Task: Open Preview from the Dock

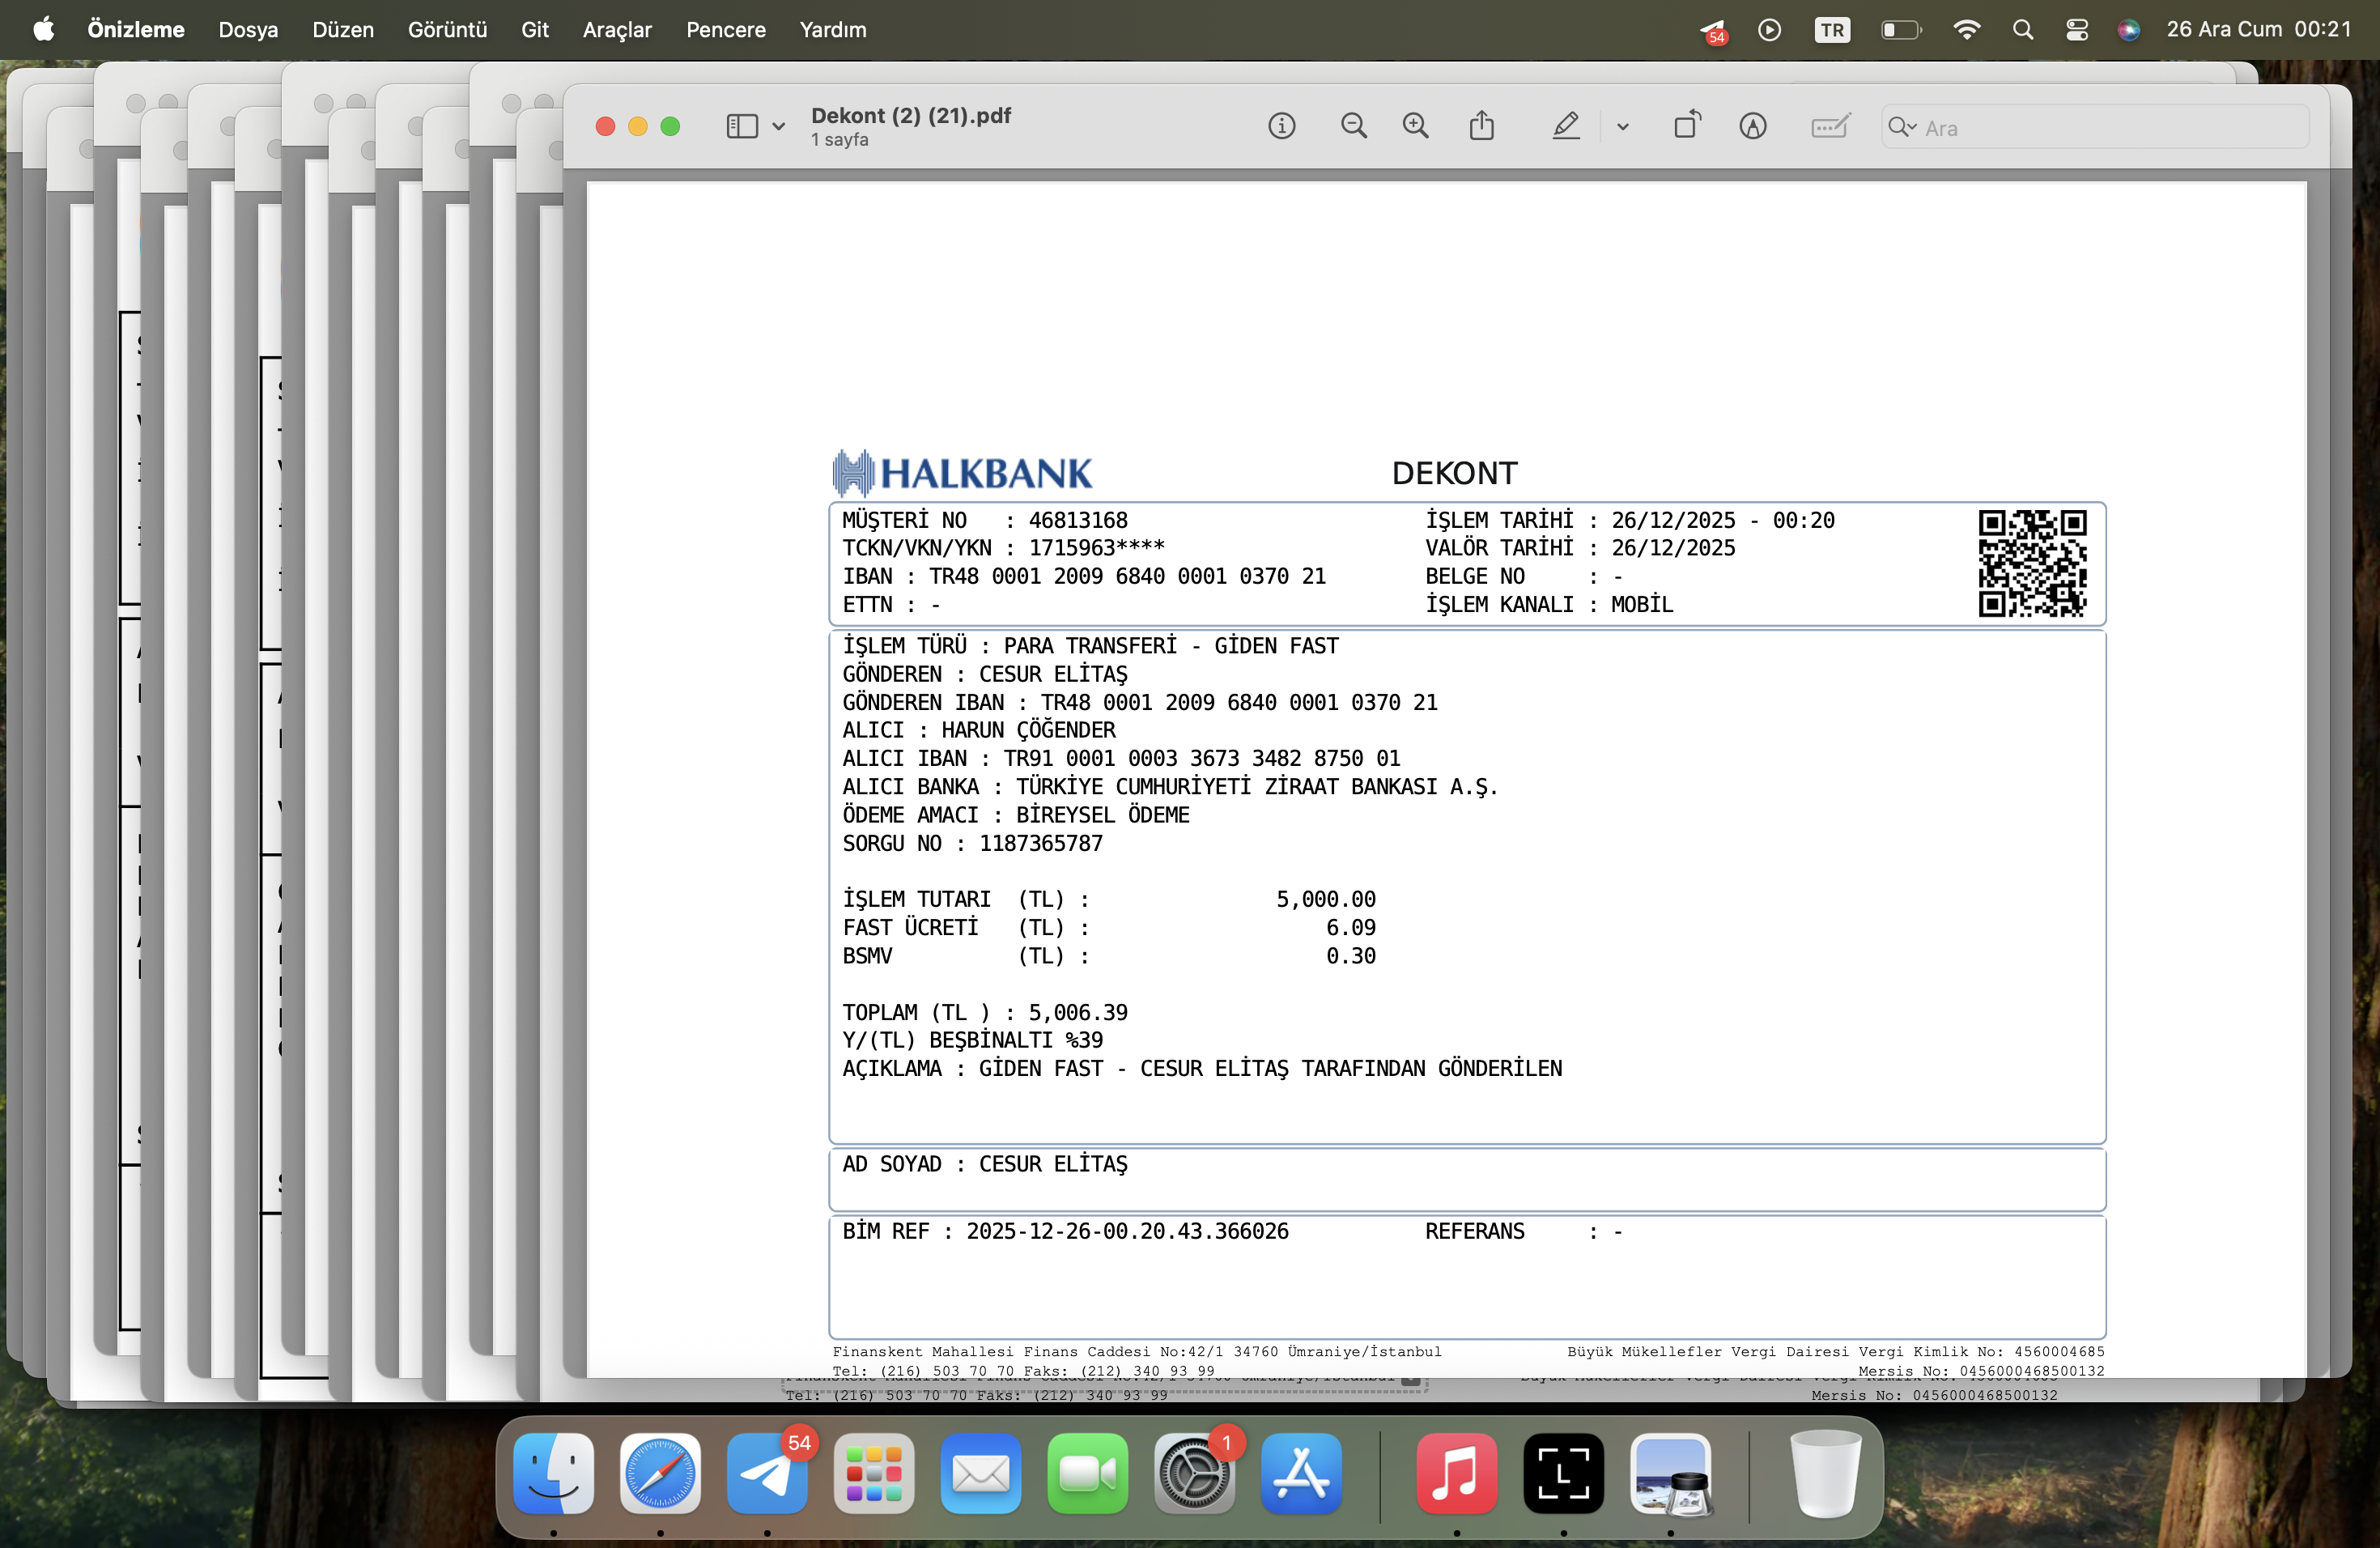Action: tap(1671, 1473)
